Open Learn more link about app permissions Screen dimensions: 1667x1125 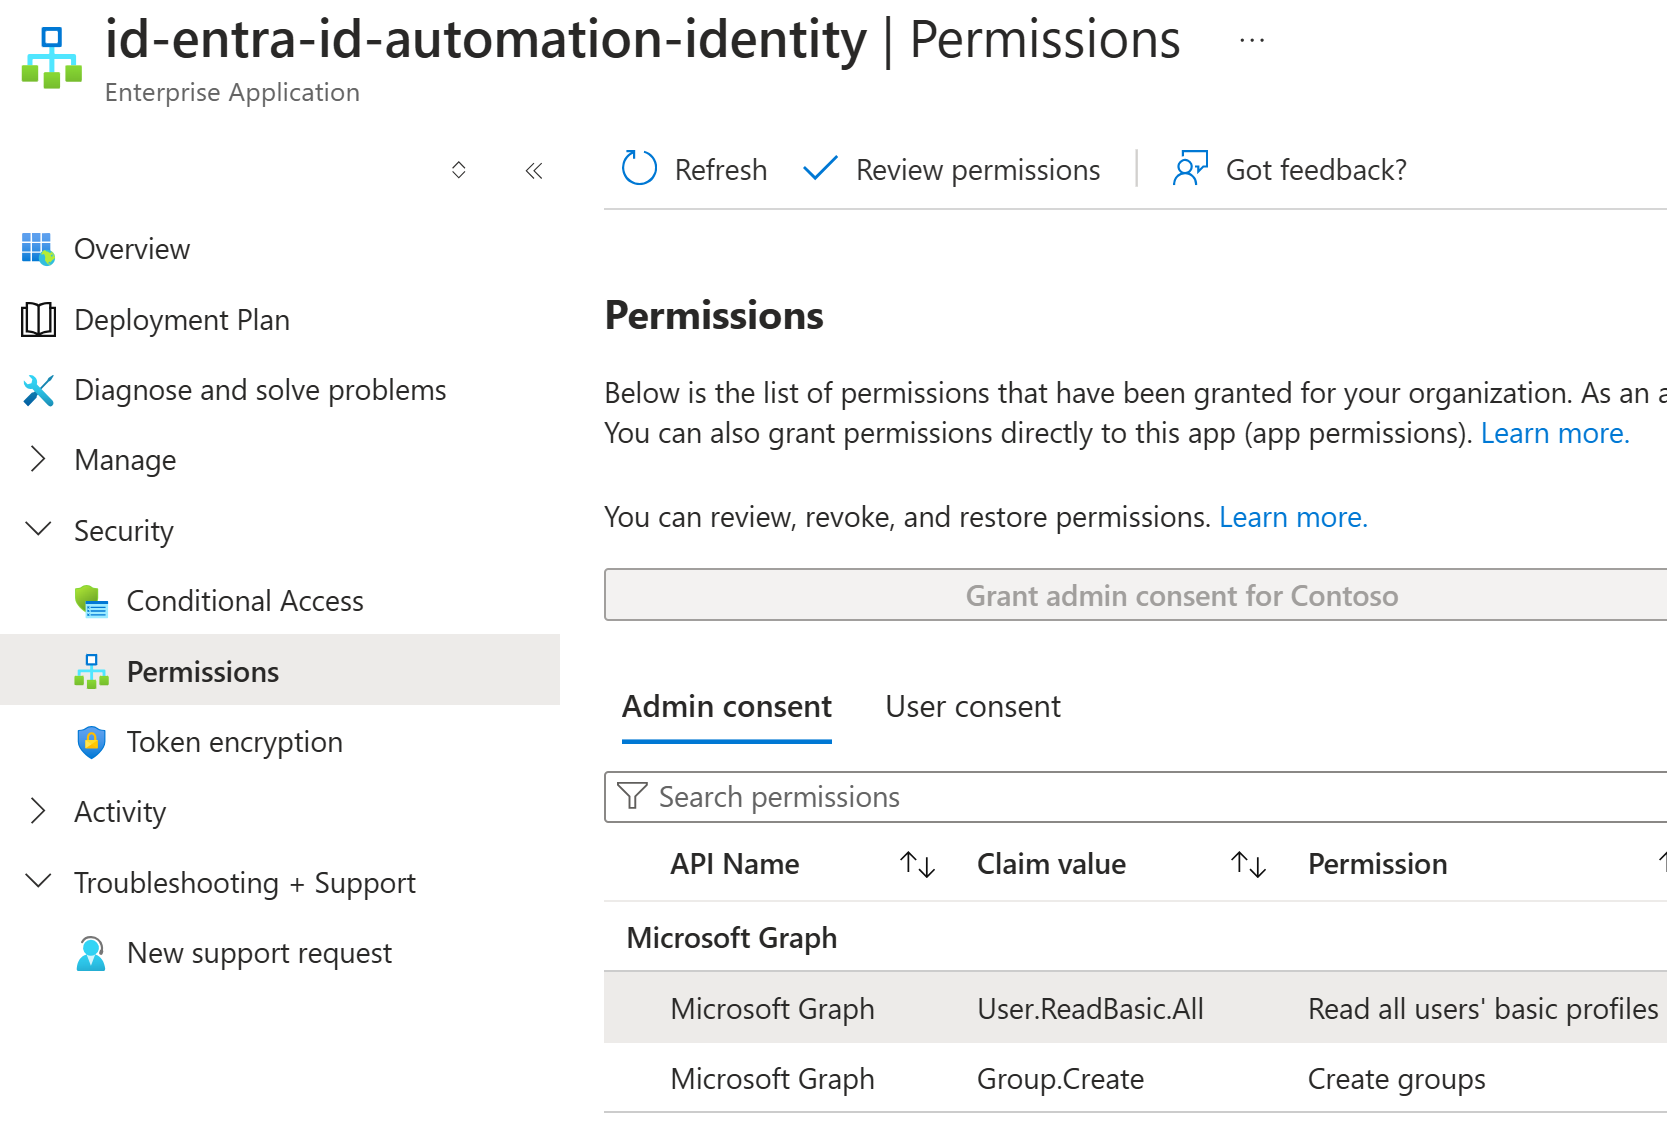[x=1555, y=433]
